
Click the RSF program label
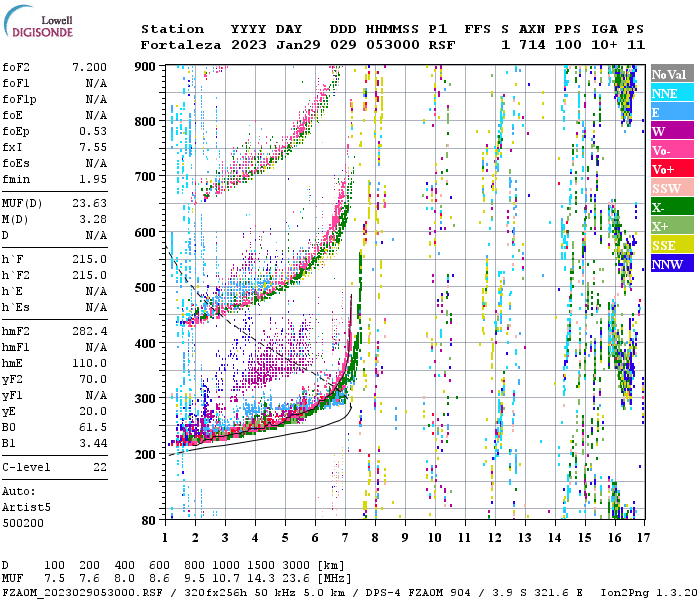coord(442,45)
